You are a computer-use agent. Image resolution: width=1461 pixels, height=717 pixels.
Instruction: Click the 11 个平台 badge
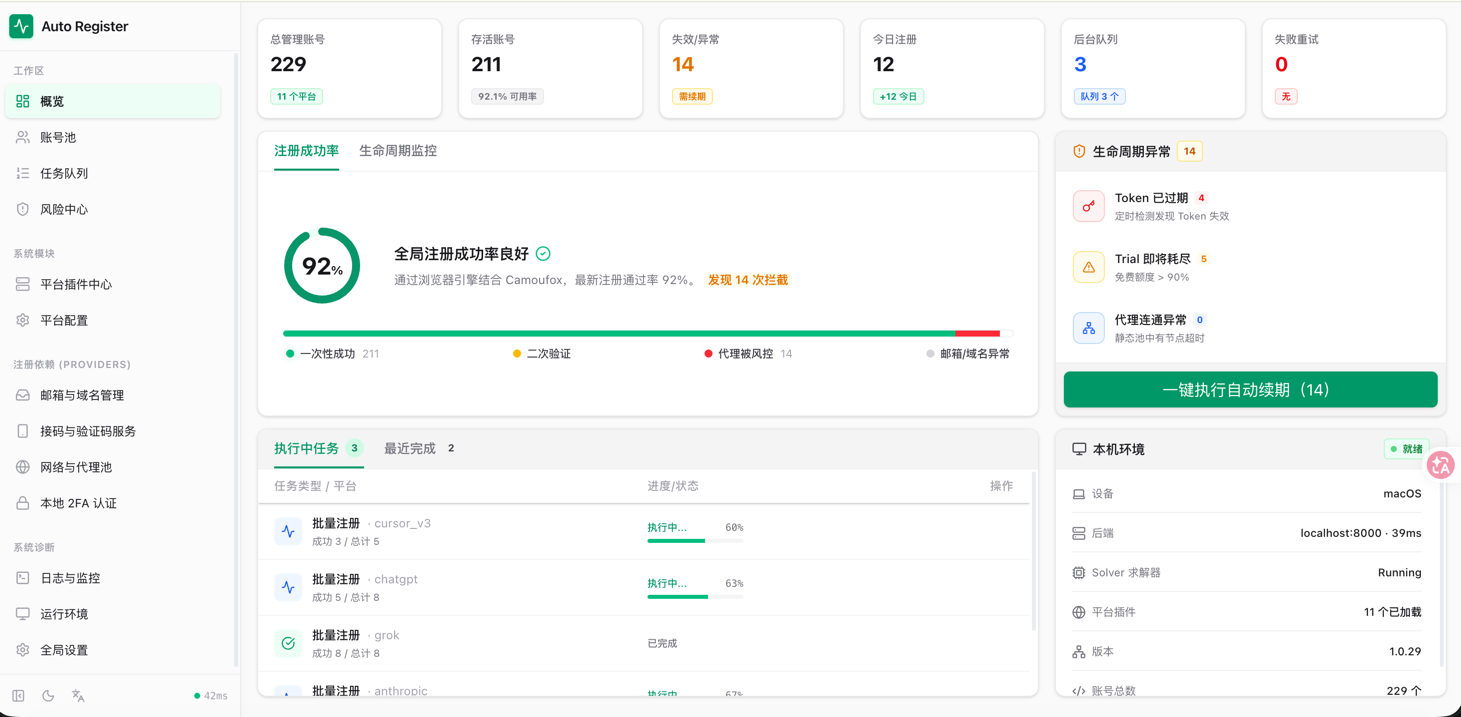(x=296, y=97)
